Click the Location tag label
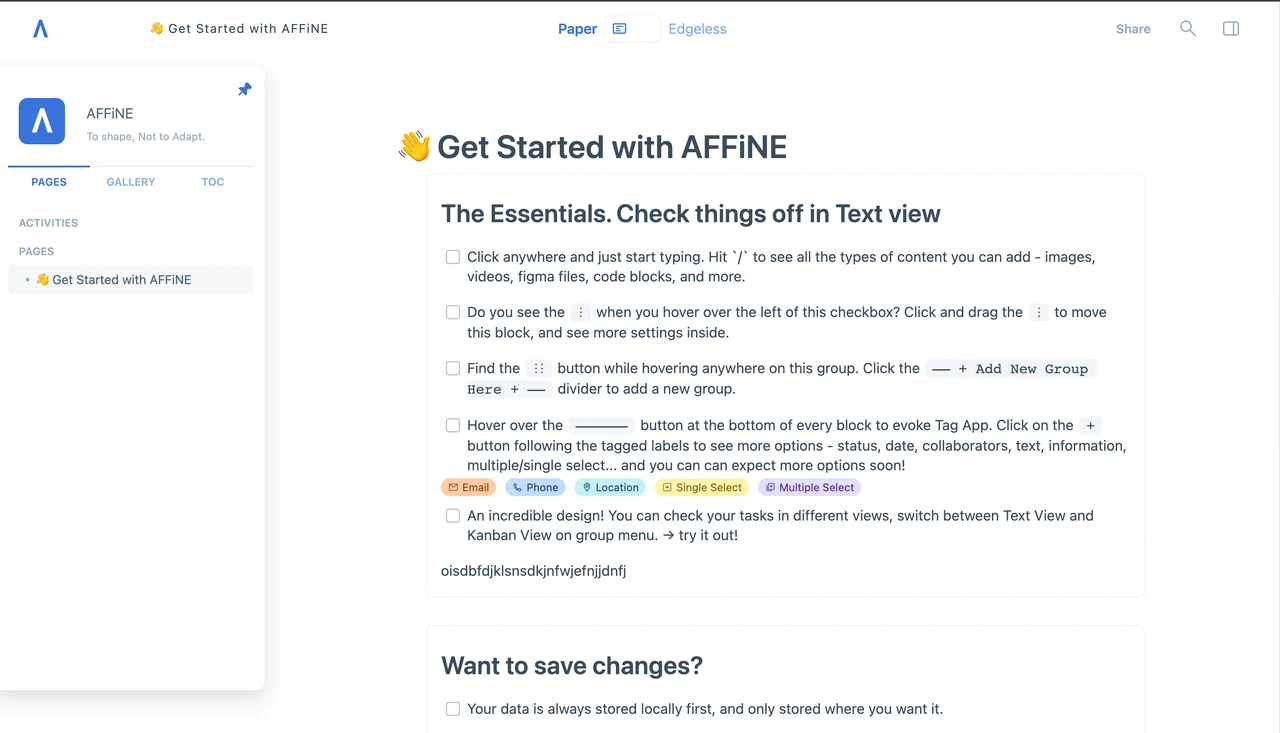The width and height of the screenshot is (1280, 733). click(x=610, y=487)
